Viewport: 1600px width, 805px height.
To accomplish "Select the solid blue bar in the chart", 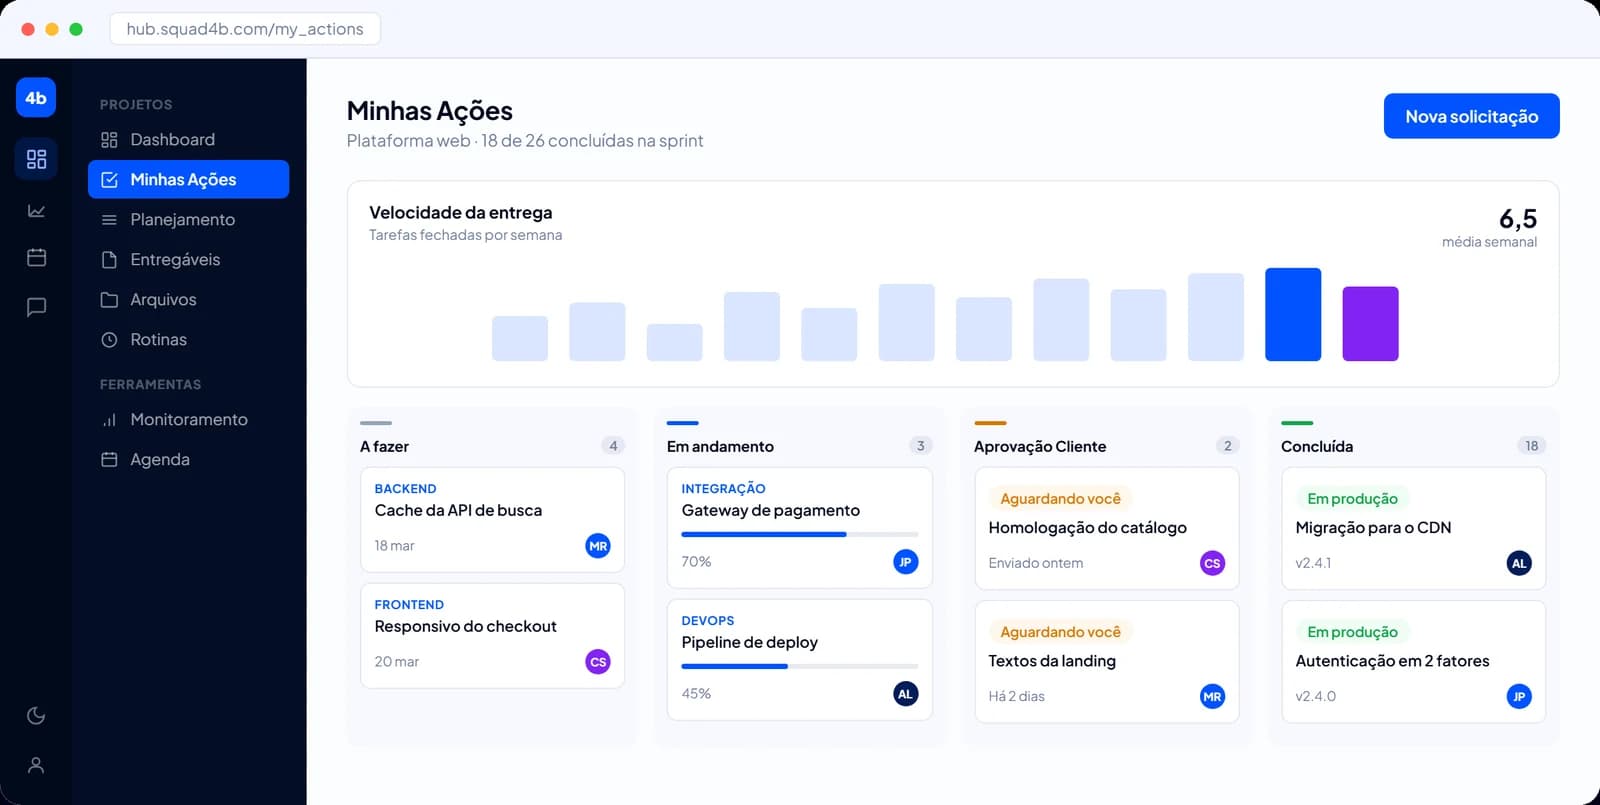I will point(1293,314).
